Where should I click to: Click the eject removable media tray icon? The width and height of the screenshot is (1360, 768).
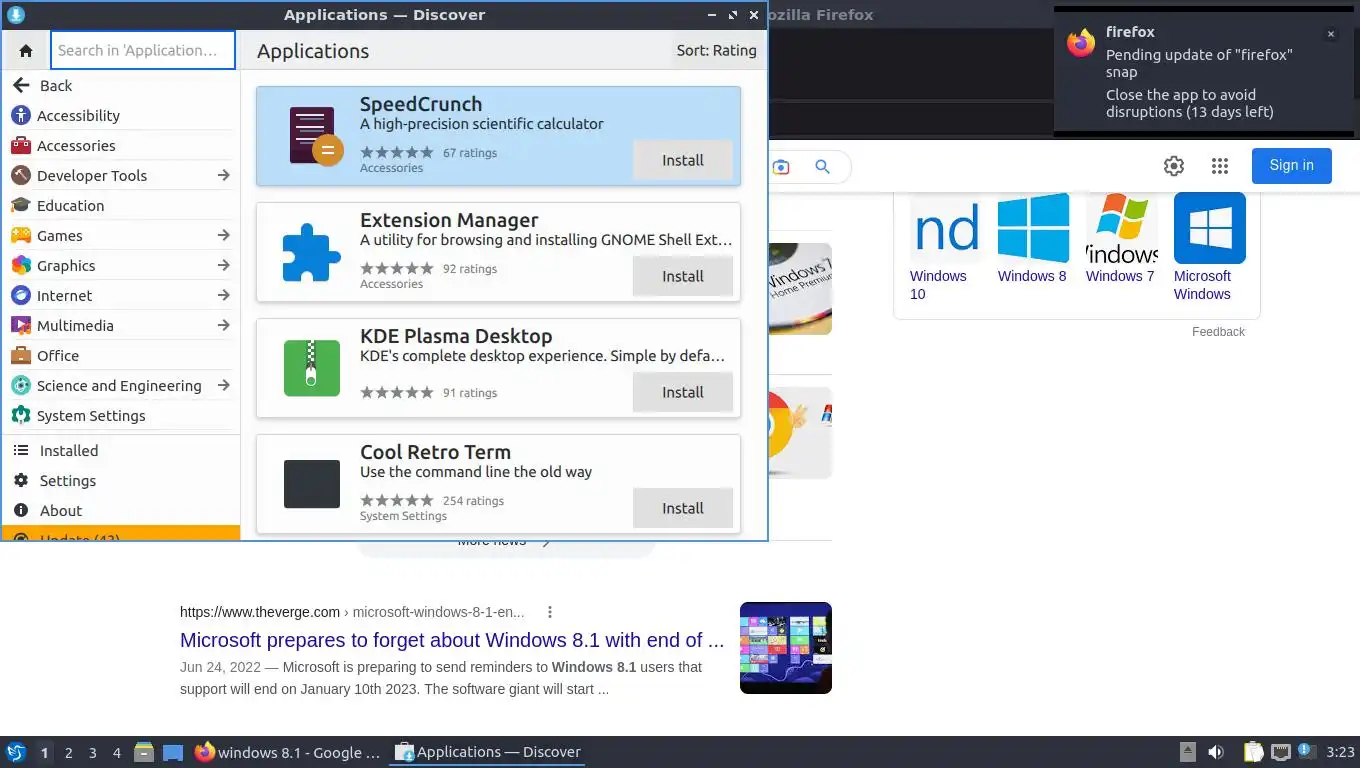[x=1188, y=752]
